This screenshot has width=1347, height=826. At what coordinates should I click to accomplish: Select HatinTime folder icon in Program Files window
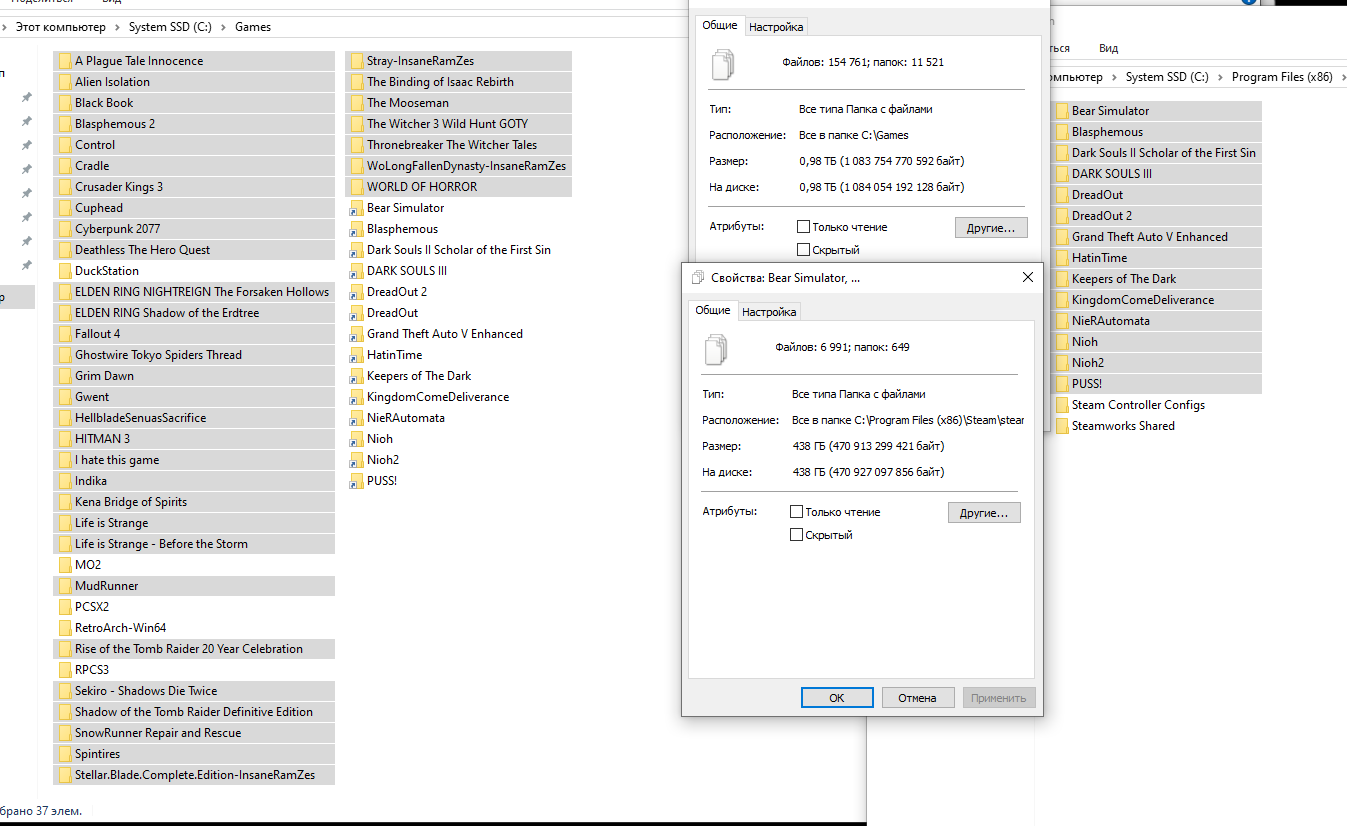[x=1062, y=258]
